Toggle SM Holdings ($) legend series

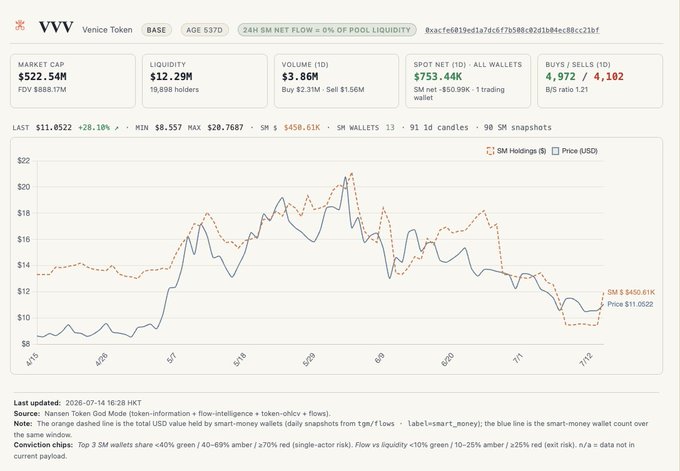point(516,151)
